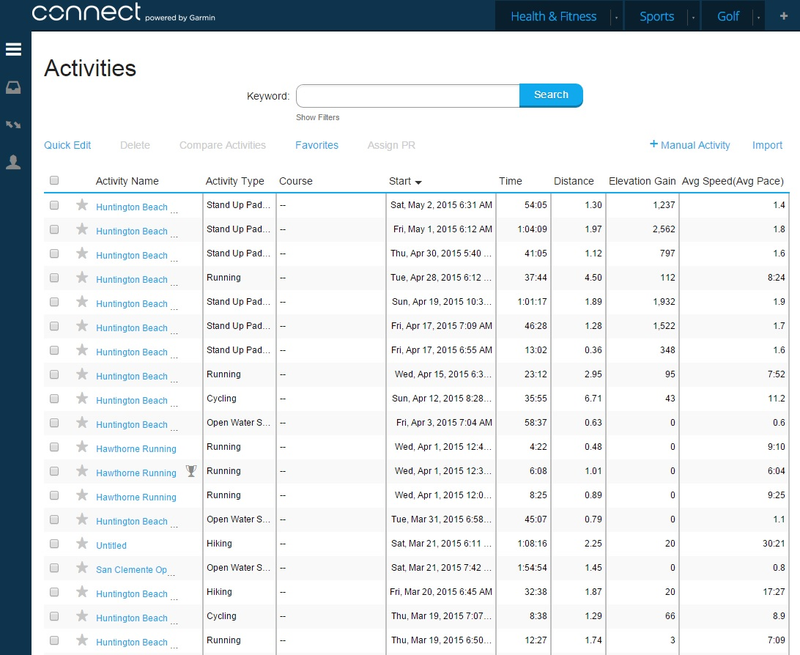Screen dimensions: 800x655
Task: Open the Sports tab
Action: [x=657, y=16]
